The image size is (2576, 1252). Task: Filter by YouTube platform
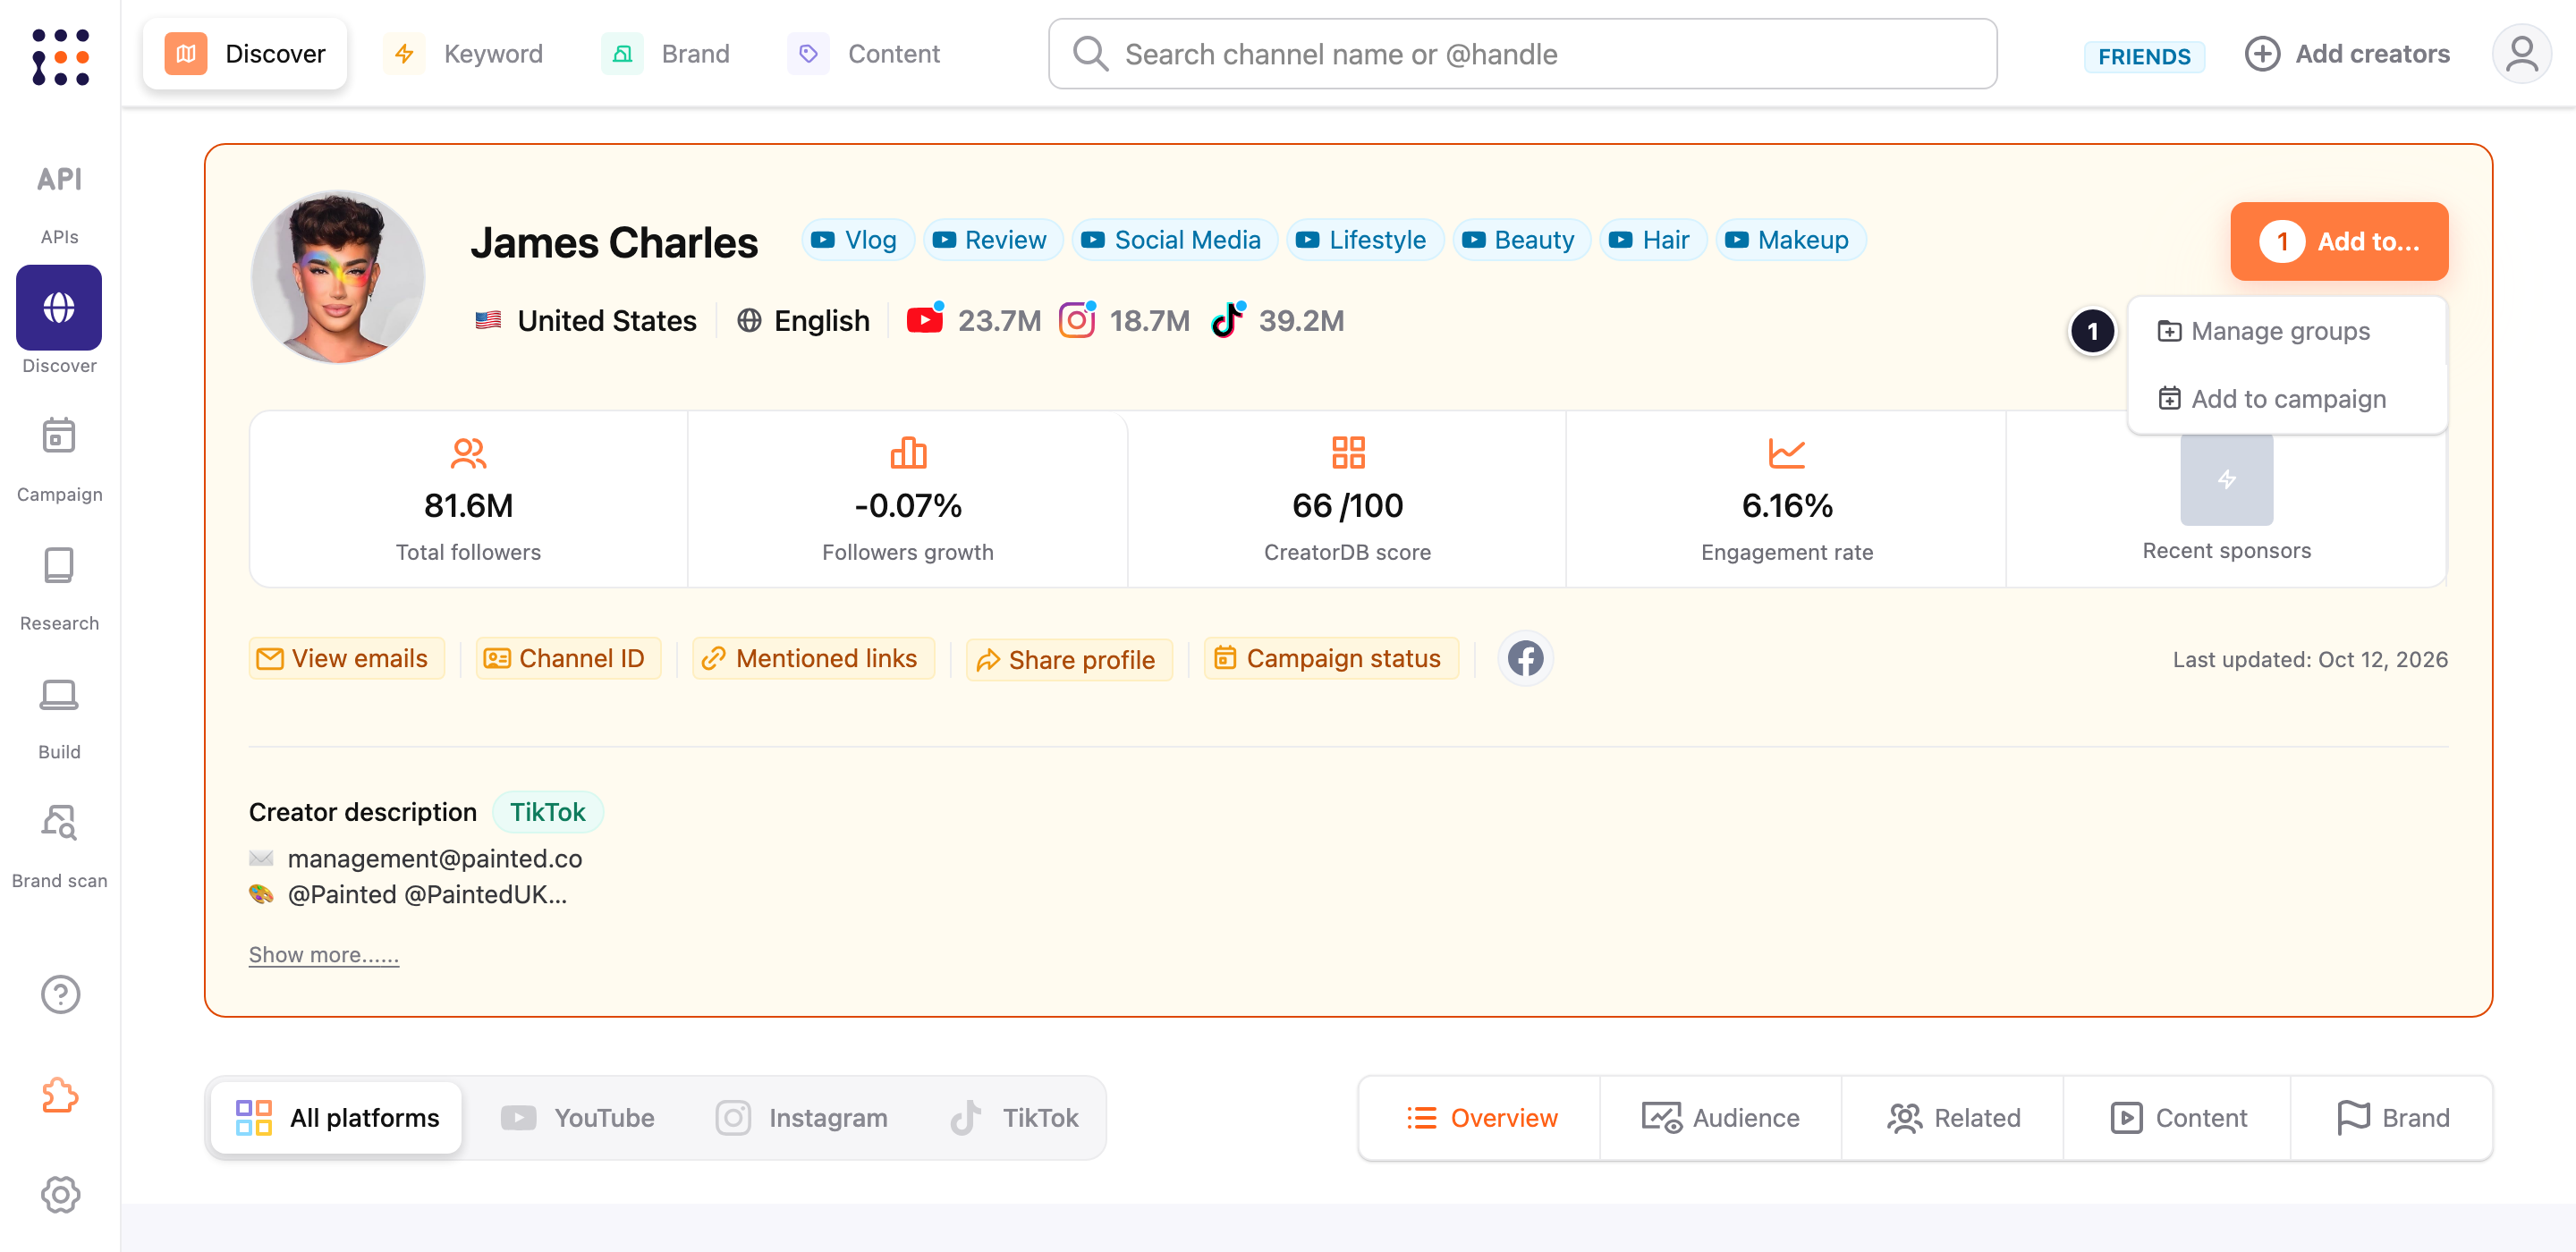579,1118
